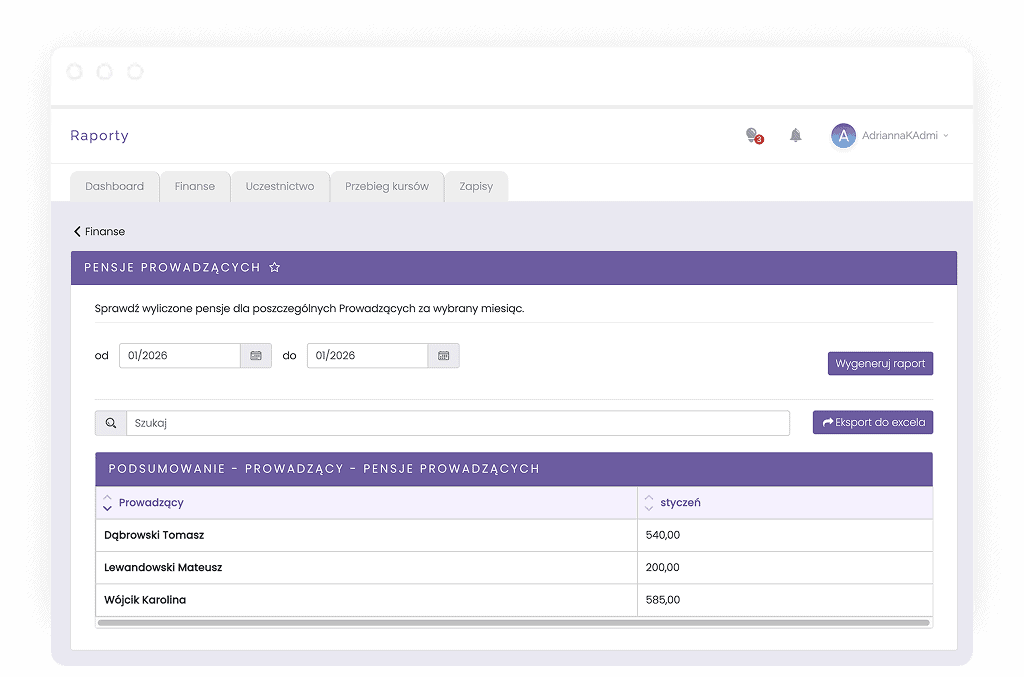Focus the Szukaj search field
The image size is (1024, 677).
(457, 423)
